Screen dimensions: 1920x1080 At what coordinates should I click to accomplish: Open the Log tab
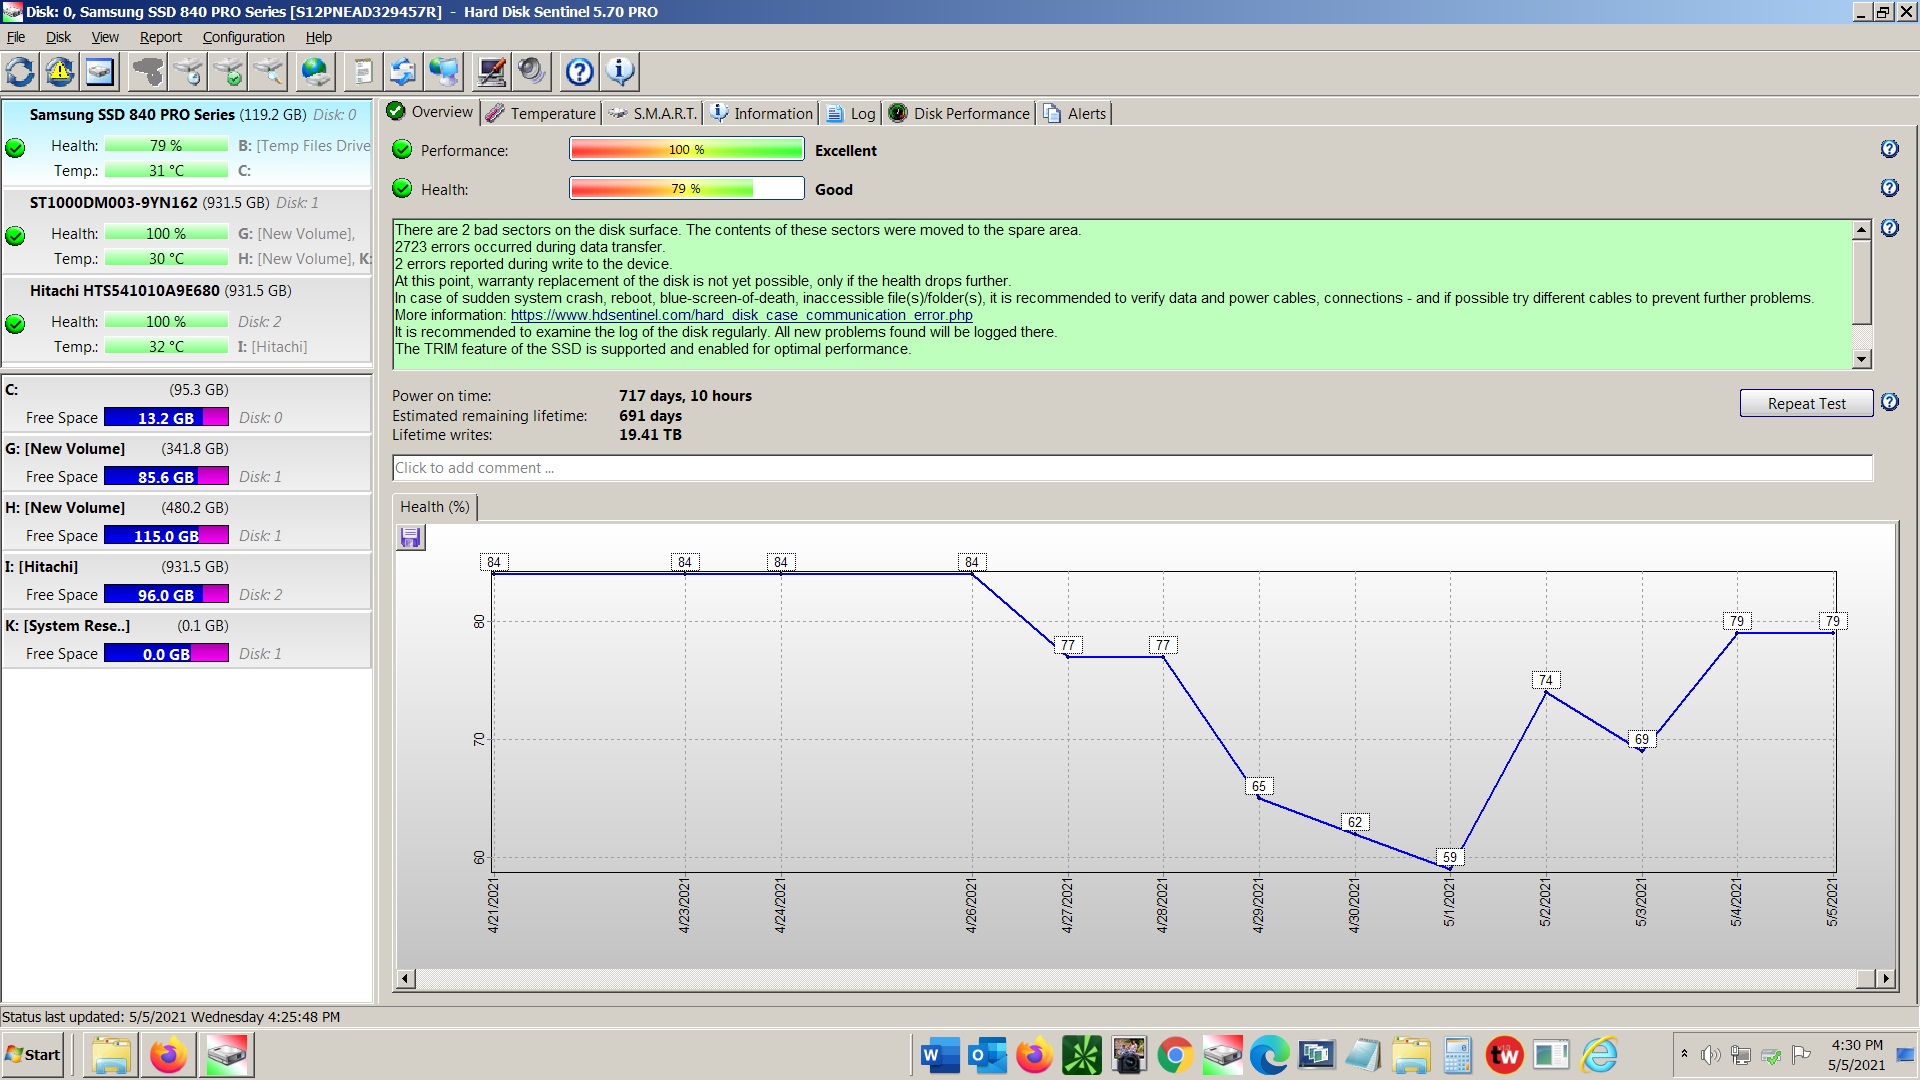point(851,113)
